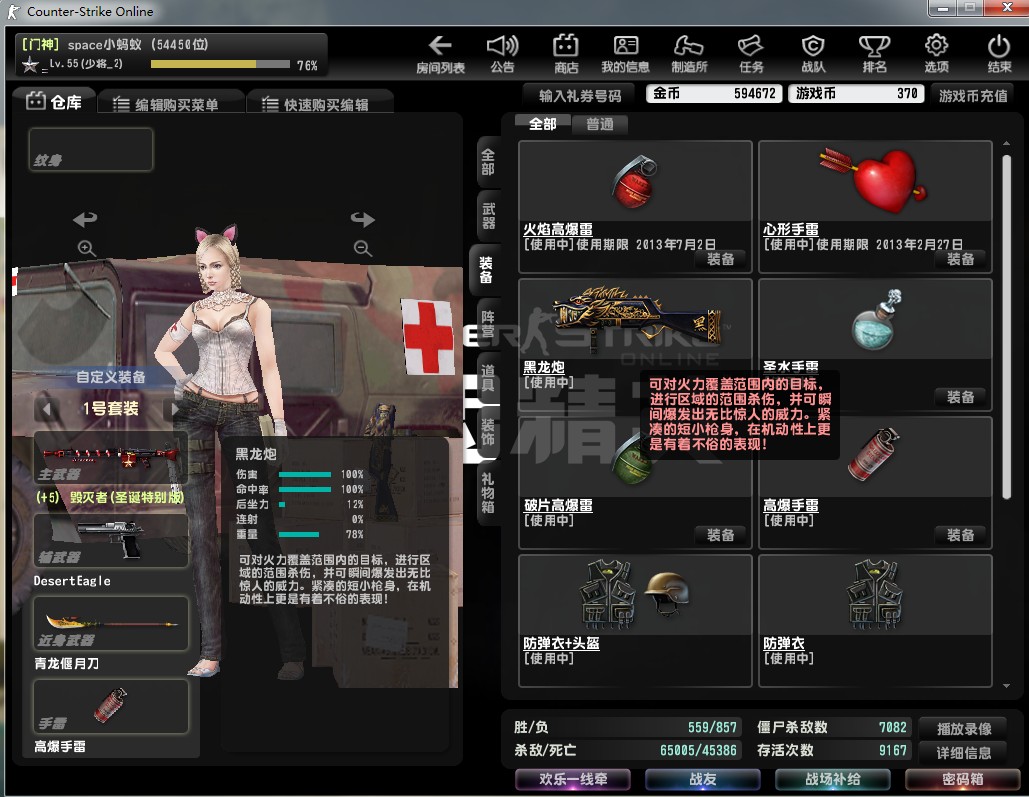Click the 密码箱 code box button
Image resolution: width=1029 pixels, height=797 pixels.
point(962,779)
